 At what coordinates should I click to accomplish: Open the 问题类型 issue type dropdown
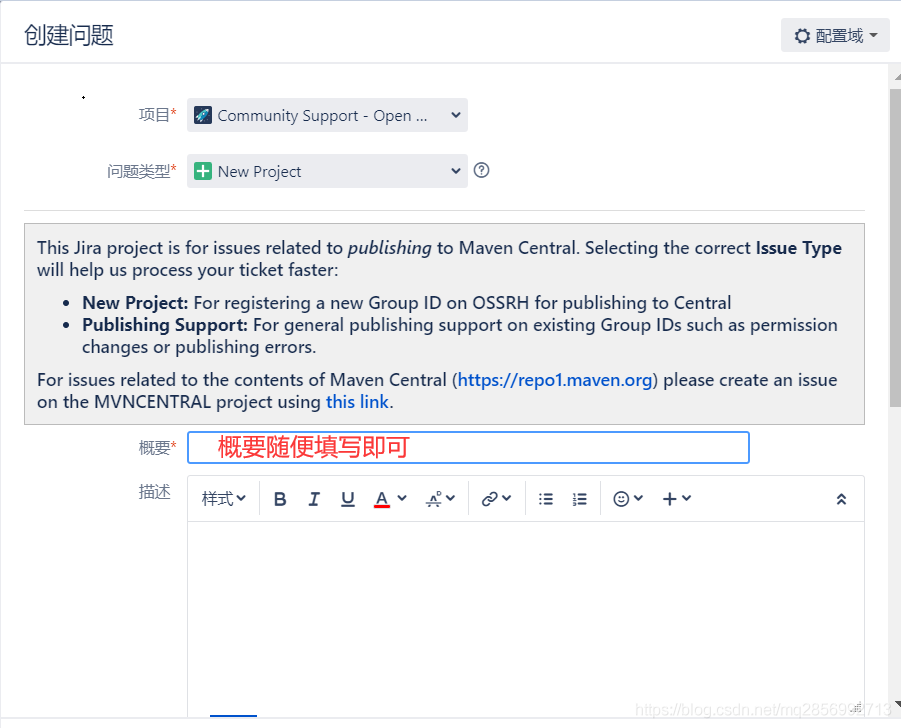pyautogui.click(x=327, y=171)
